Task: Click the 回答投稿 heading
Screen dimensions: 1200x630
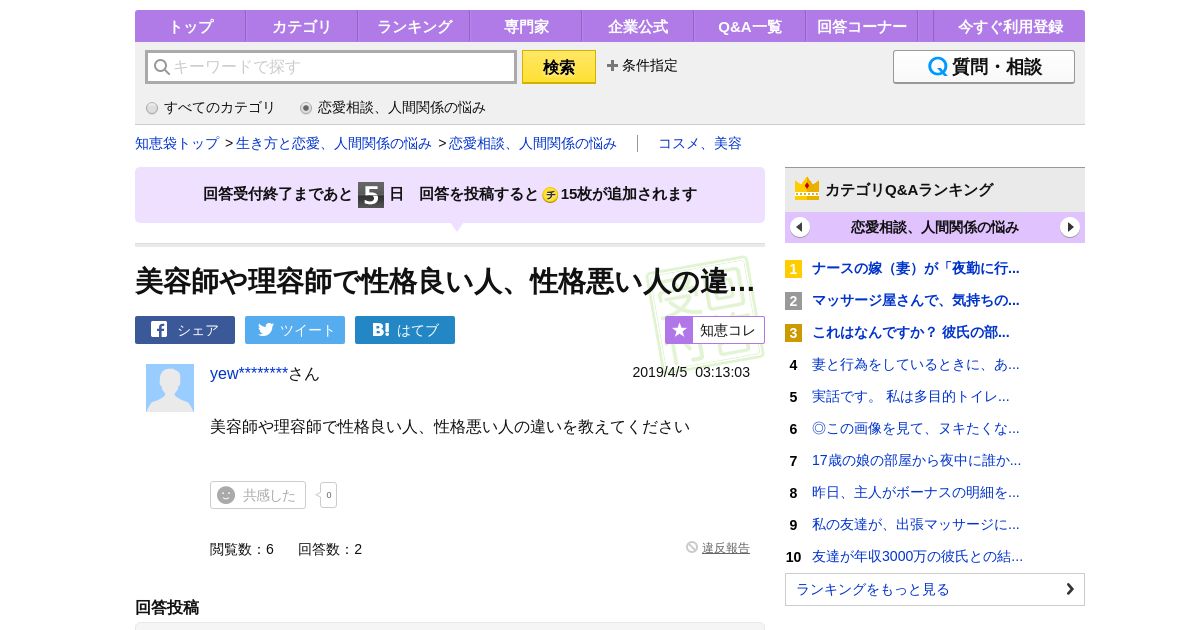Action: 167,607
